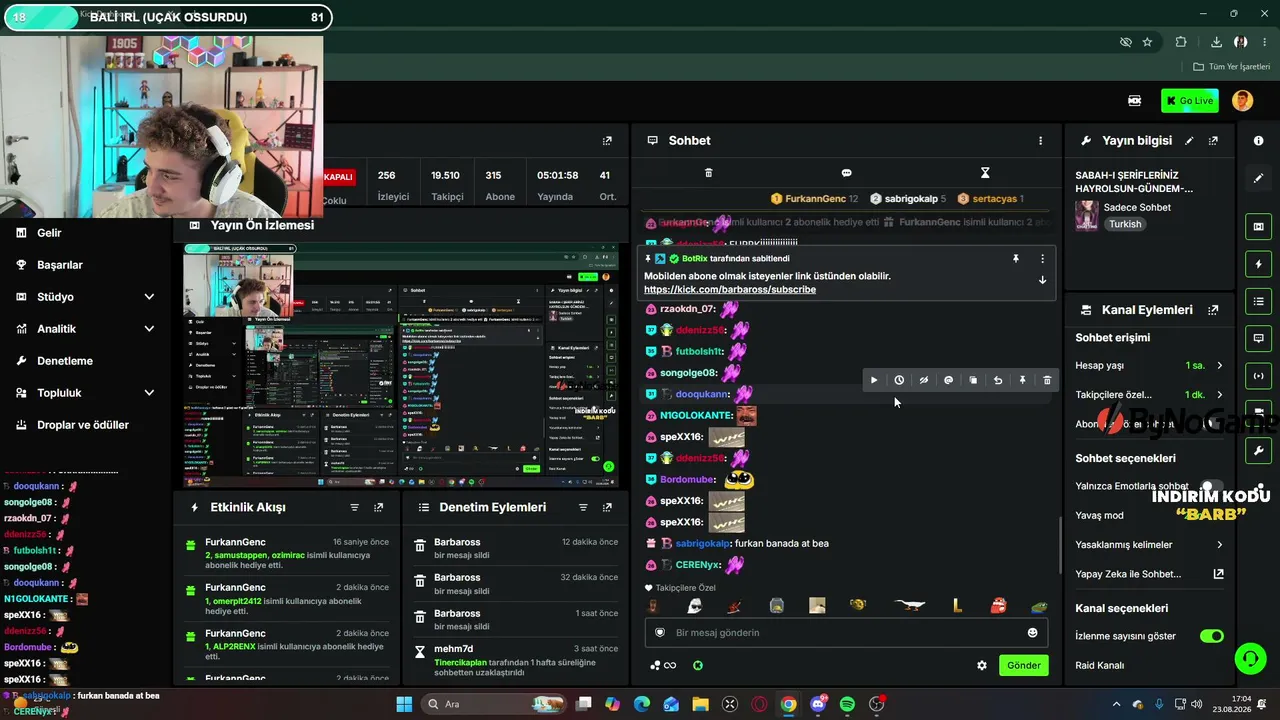The height and width of the screenshot is (720, 1280).
Task: Click the green headset support button
Action: pyautogui.click(x=1250, y=658)
